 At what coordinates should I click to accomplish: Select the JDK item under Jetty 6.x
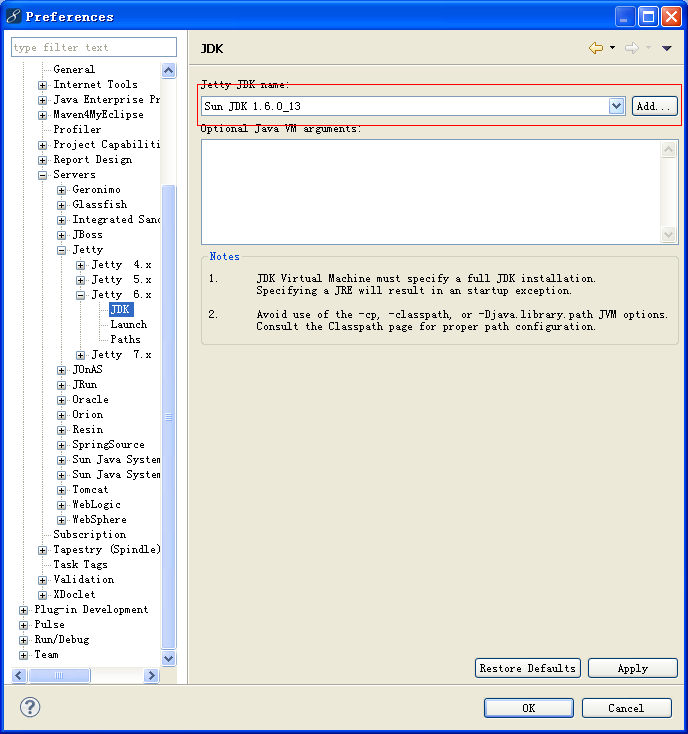[x=121, y=309]
